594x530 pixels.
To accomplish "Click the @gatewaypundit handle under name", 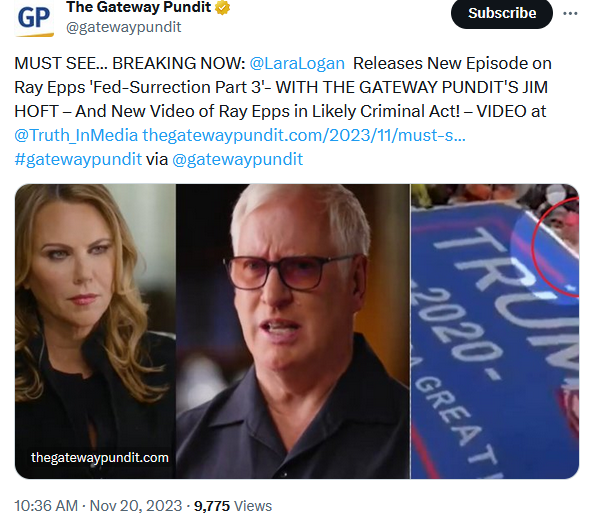I will [123, 27].
